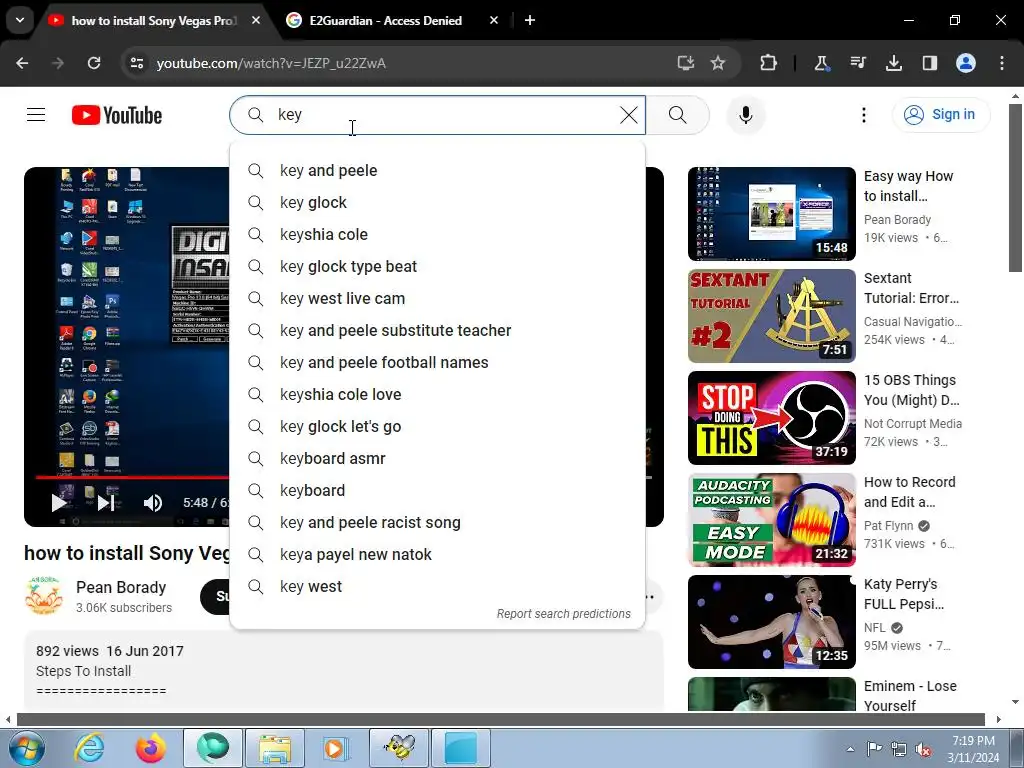Image resolution: width=1024 pixels, height=768 pixels.
Task: Choose suggestion 'key glock type beat'
Action: coord(438,266)
